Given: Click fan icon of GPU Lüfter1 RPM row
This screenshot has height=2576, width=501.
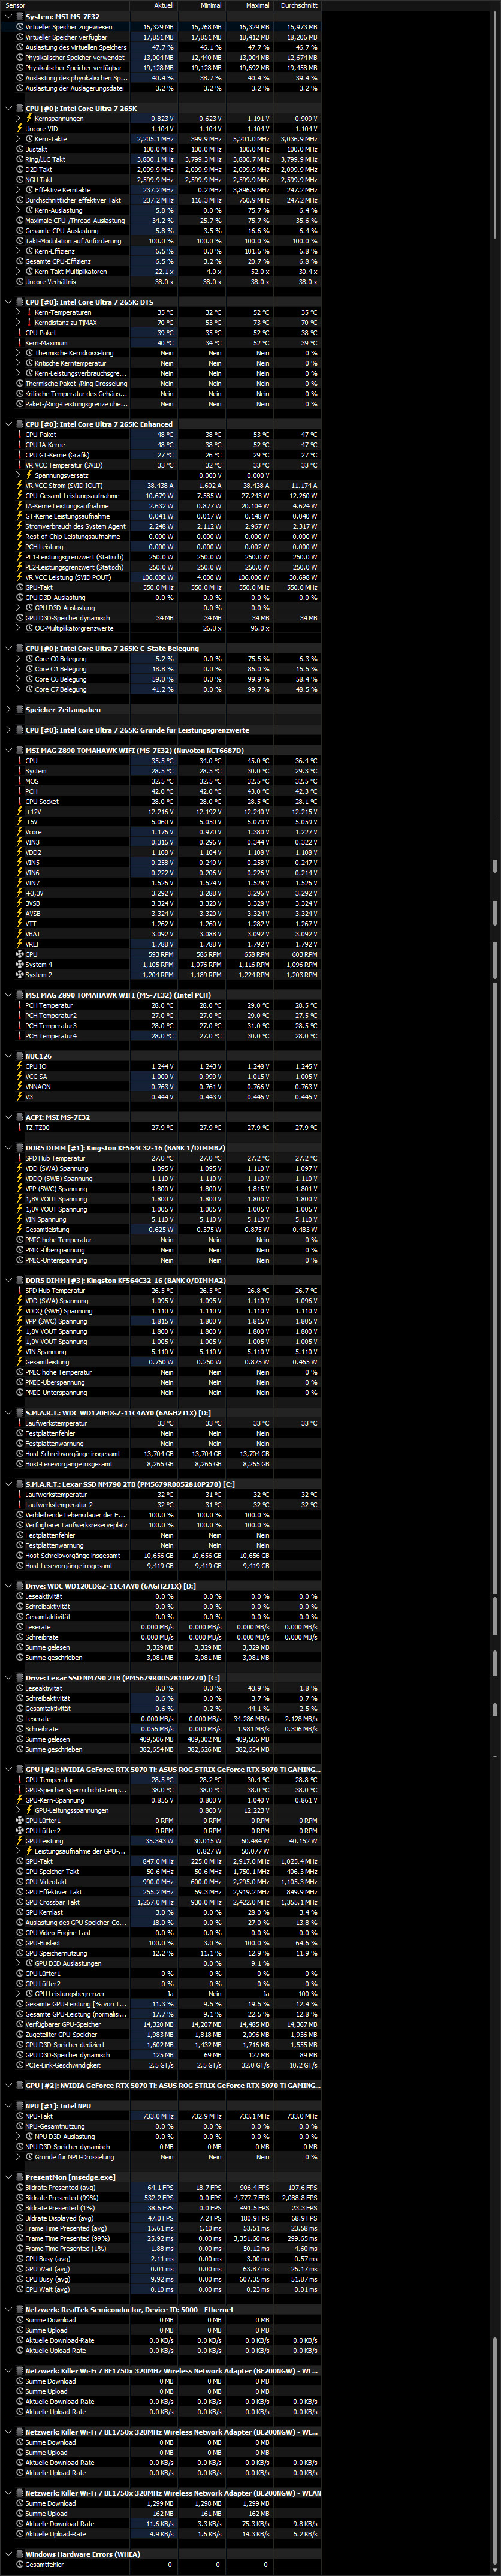Looking at the screenshot, I should coord(20,1821).
